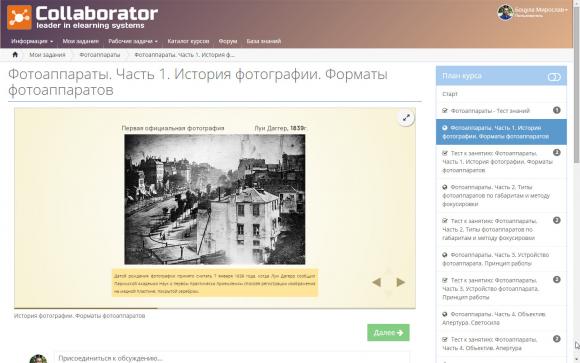The height and width of the screenshot is (363, 580).
Task: Click the globe icon on highlighted lesson
Action: coord(445,128)
